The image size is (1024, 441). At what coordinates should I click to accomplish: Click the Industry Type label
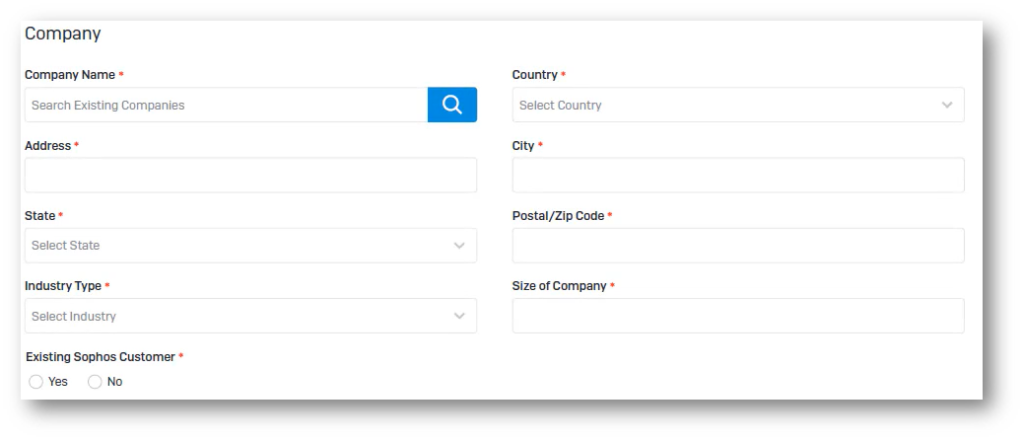[63, 286]
